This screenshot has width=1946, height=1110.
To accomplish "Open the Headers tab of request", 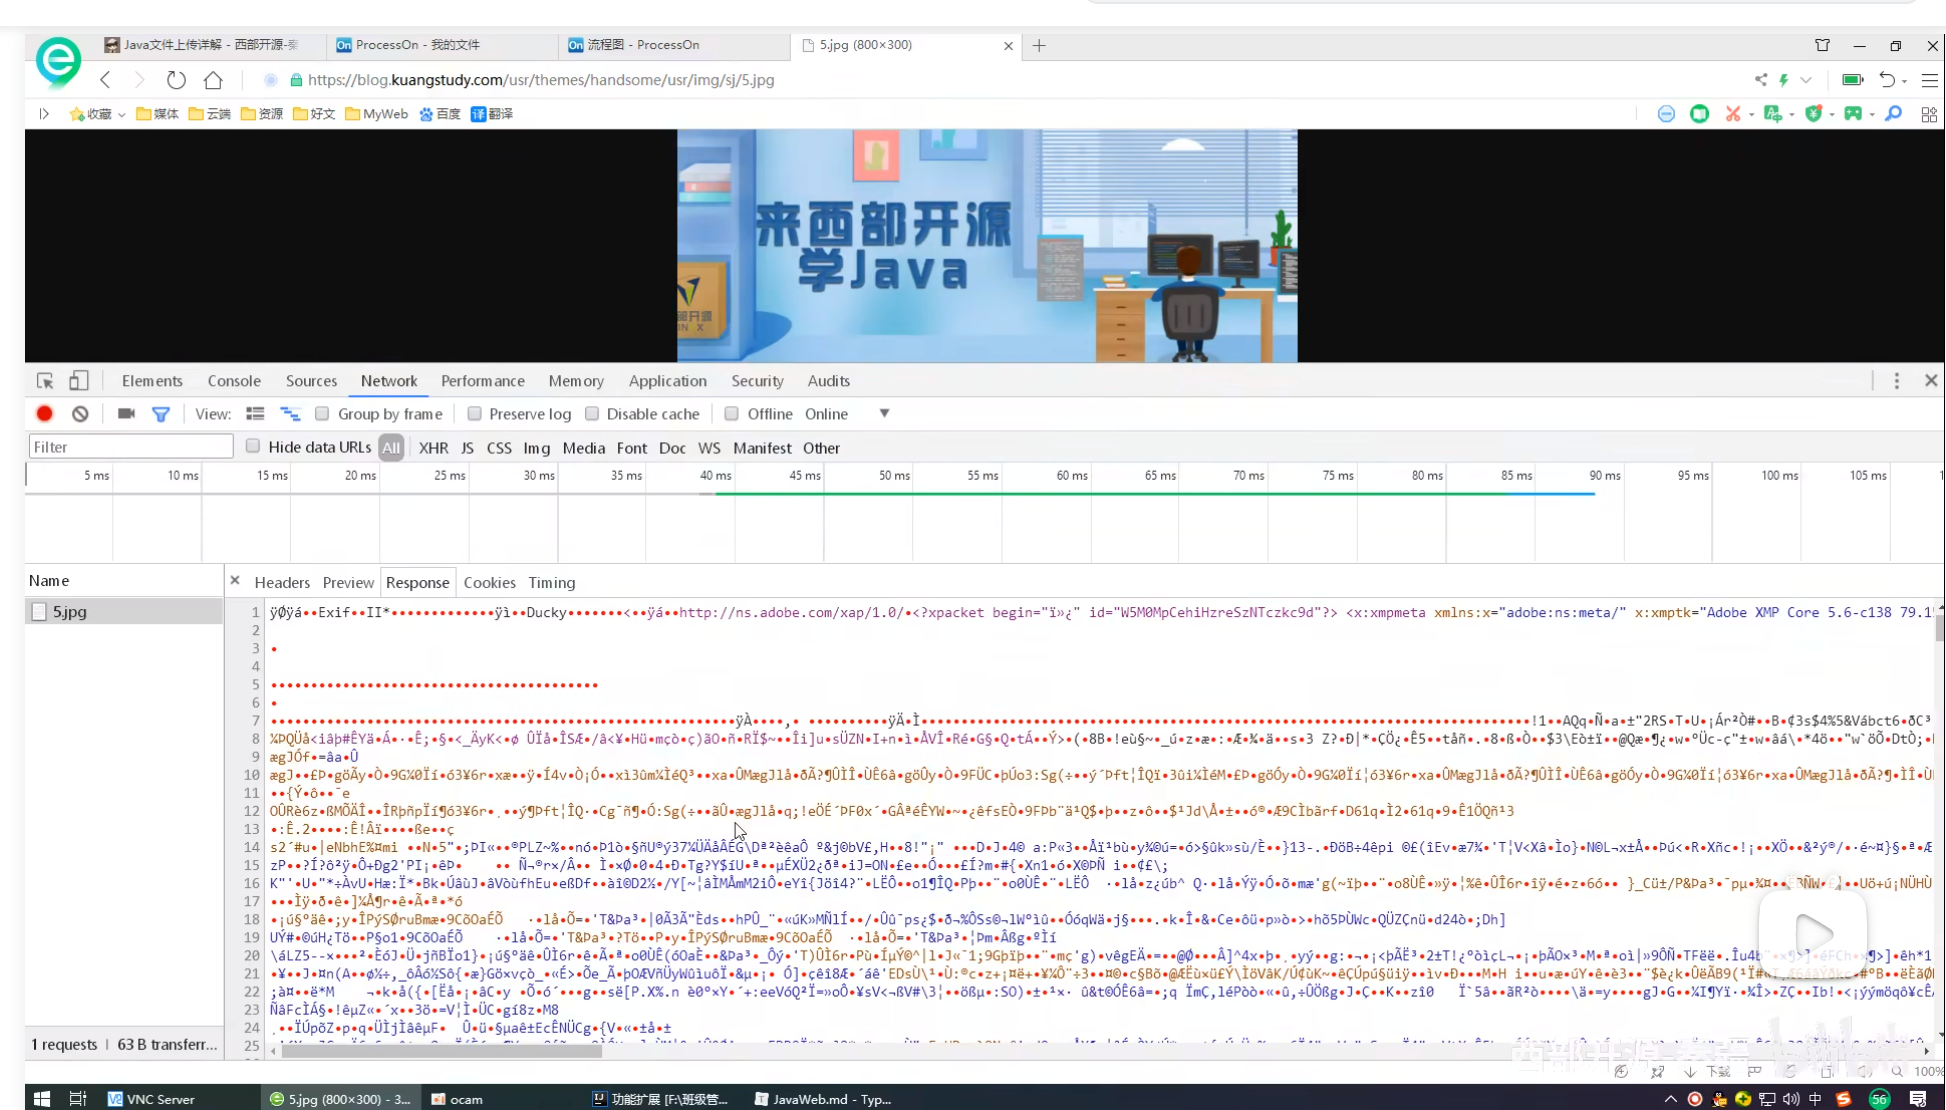I will point(282,583).
